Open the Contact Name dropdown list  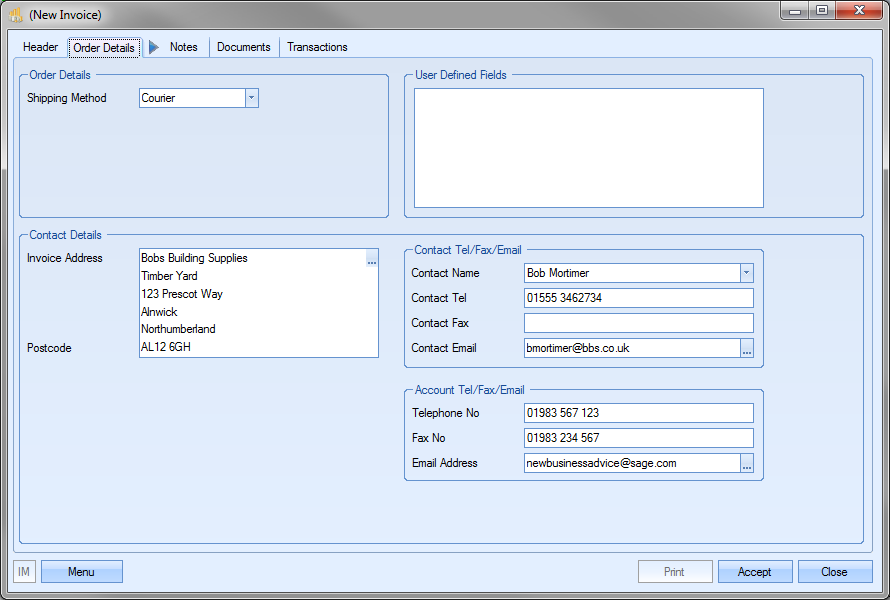pyautogui.click(x=746, y=273)
